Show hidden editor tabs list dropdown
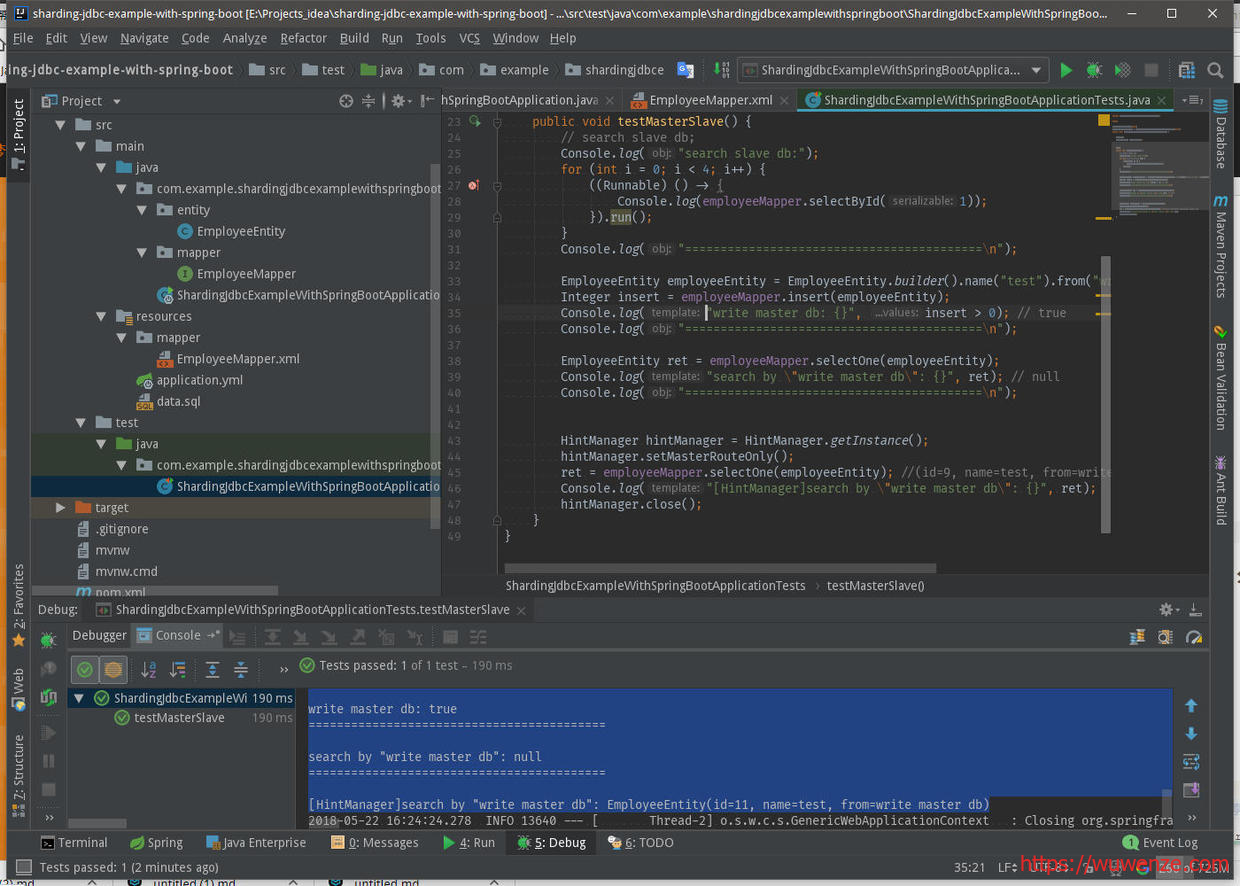Viewport: 1240px width, 886px height. click(x=1191, y=100)
